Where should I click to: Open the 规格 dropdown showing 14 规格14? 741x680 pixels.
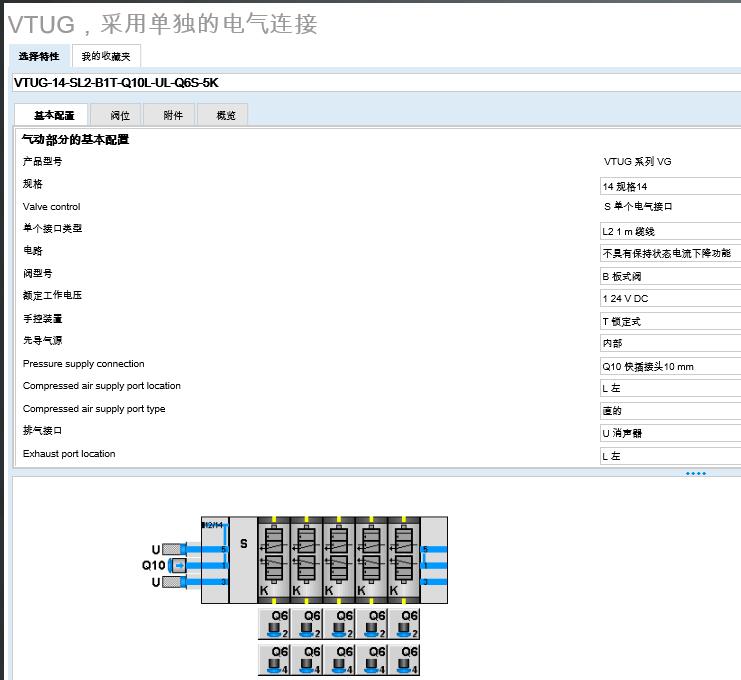[670, 186]
